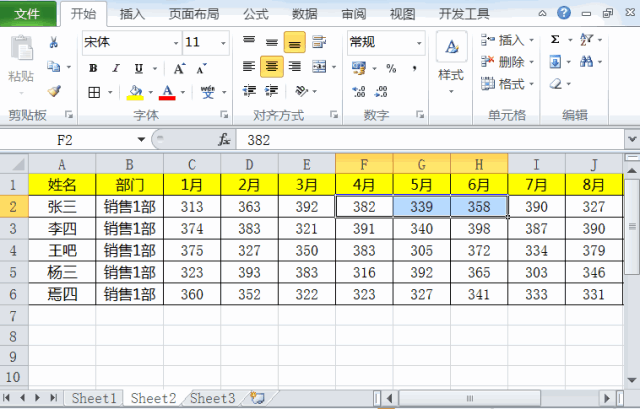Image resolution: width=640 pixels, height=409 pixels.
Task: Click the 删除 (Delete cells) button
Action: pos(507,62)
